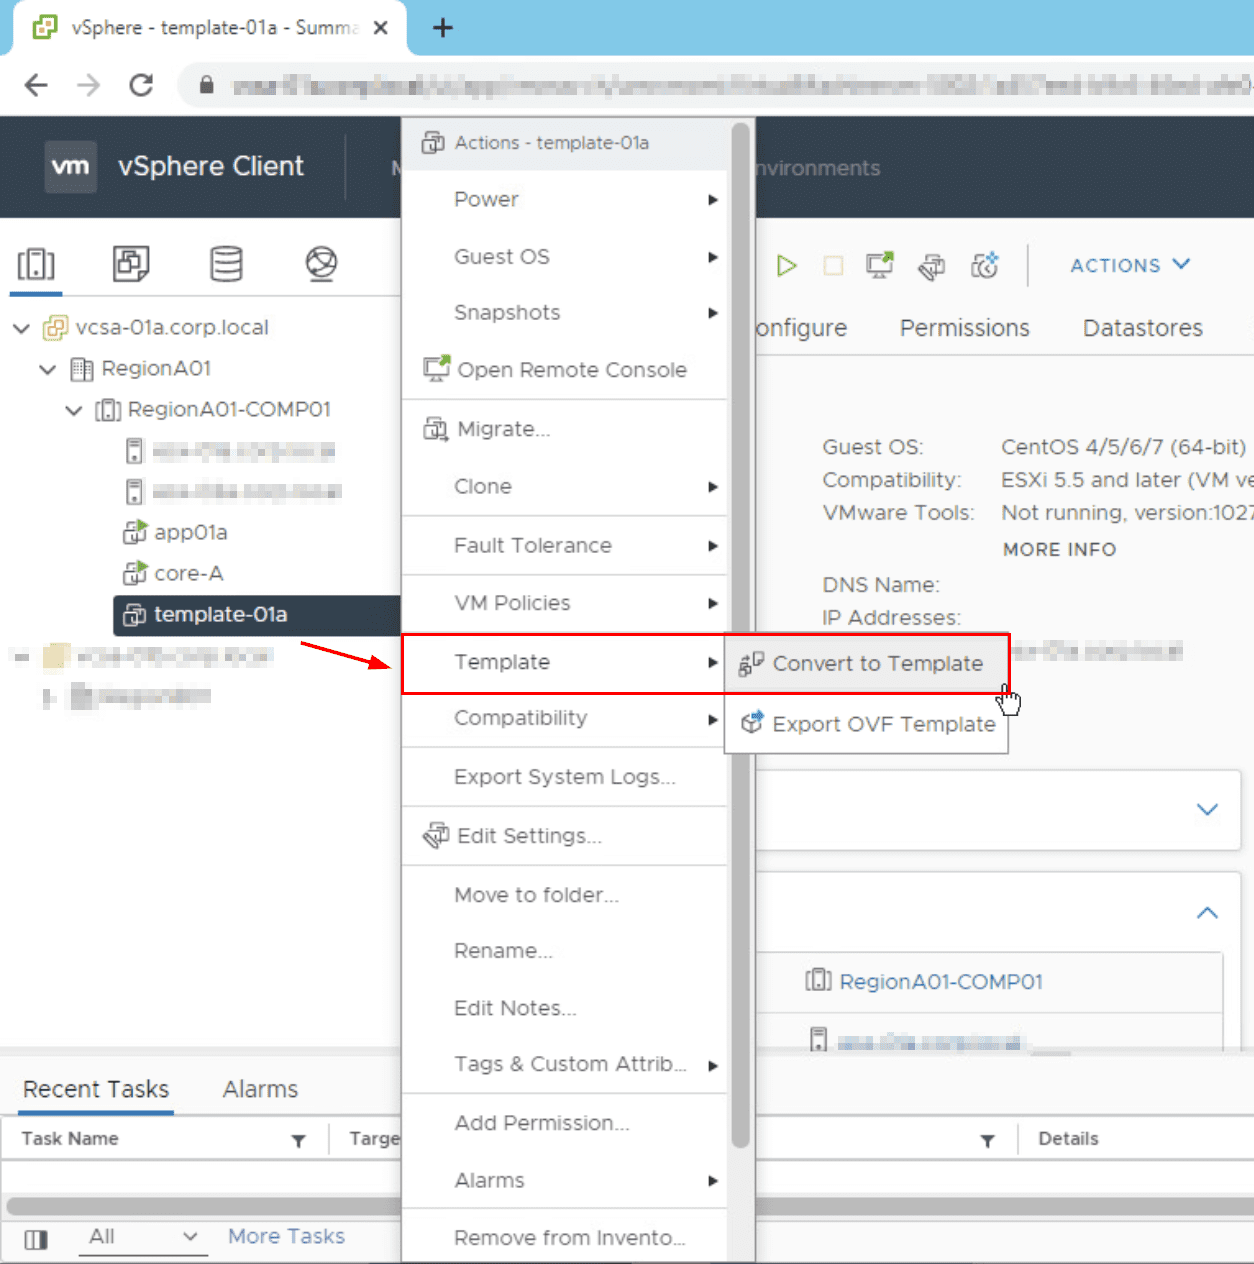Select Migrate... from the Actions menu
This screenshot has width=1254, height=1264.
pyautogui.click(x=564, y=429)
